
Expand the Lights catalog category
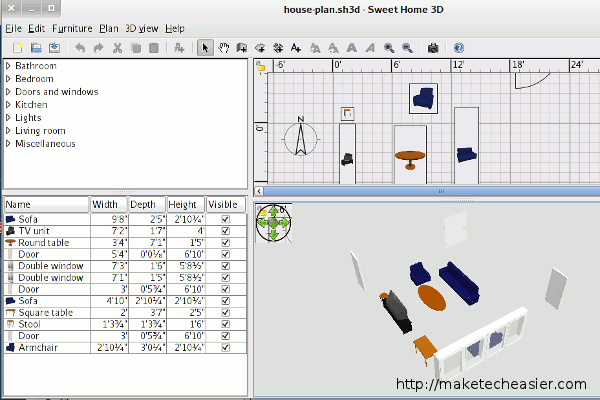click(8, 118)
